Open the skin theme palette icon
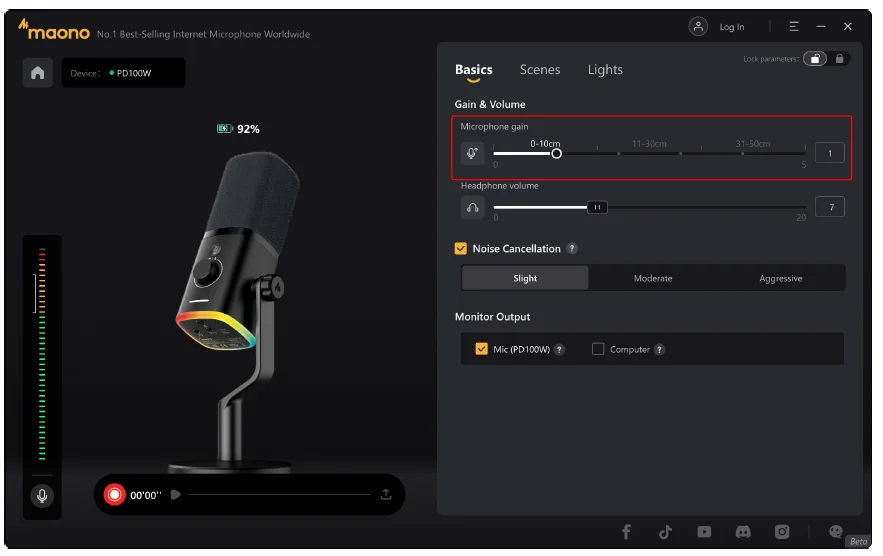The width and height of the screenshot is (883, 556). pos(836,531)
